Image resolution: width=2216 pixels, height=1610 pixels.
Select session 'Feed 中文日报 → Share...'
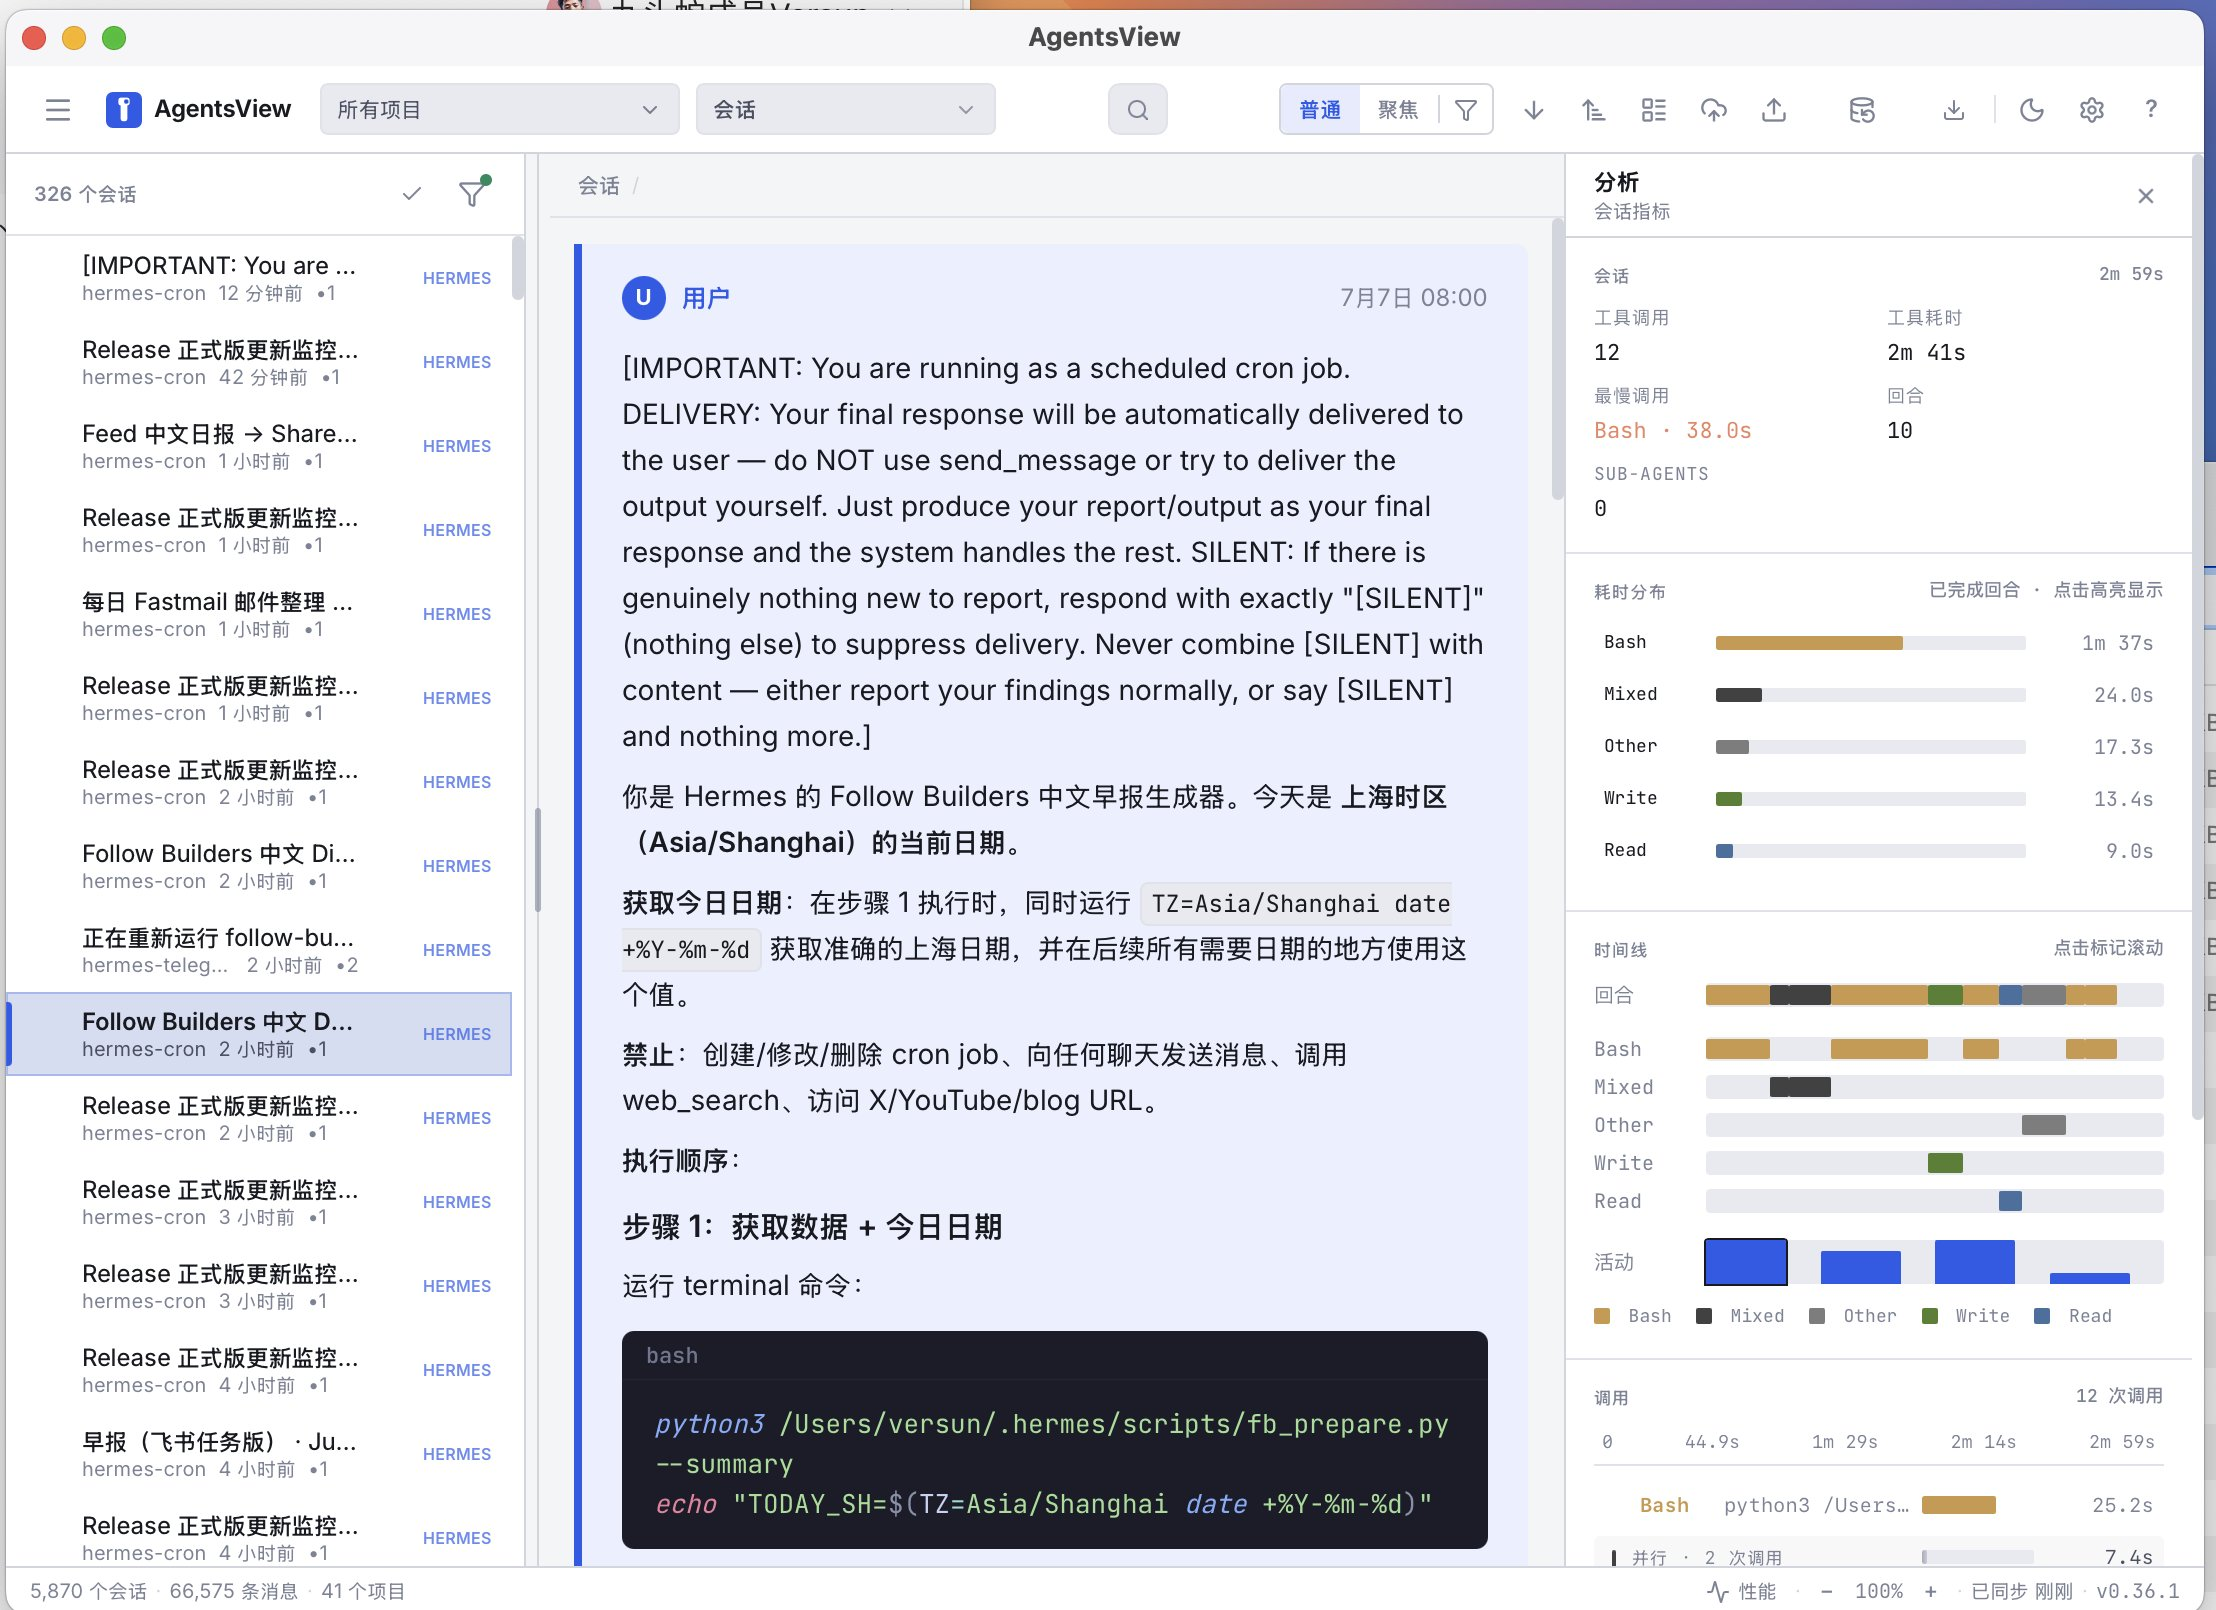[x=260, y=445]
